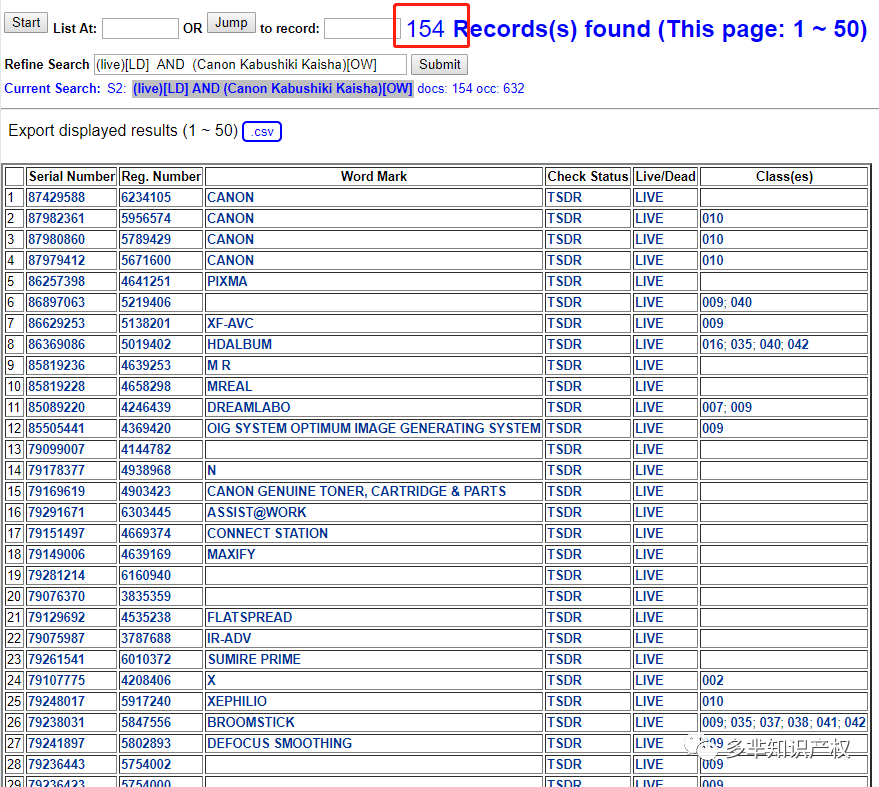Open the DREAMLABO word mark

click(249, 408)
